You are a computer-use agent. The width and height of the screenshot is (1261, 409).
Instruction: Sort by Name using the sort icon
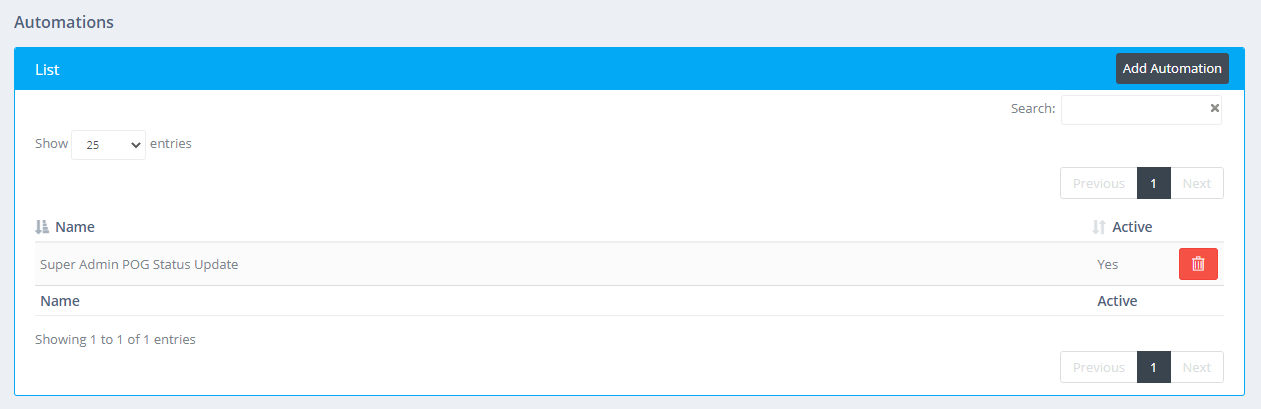(x=42, y=227)
